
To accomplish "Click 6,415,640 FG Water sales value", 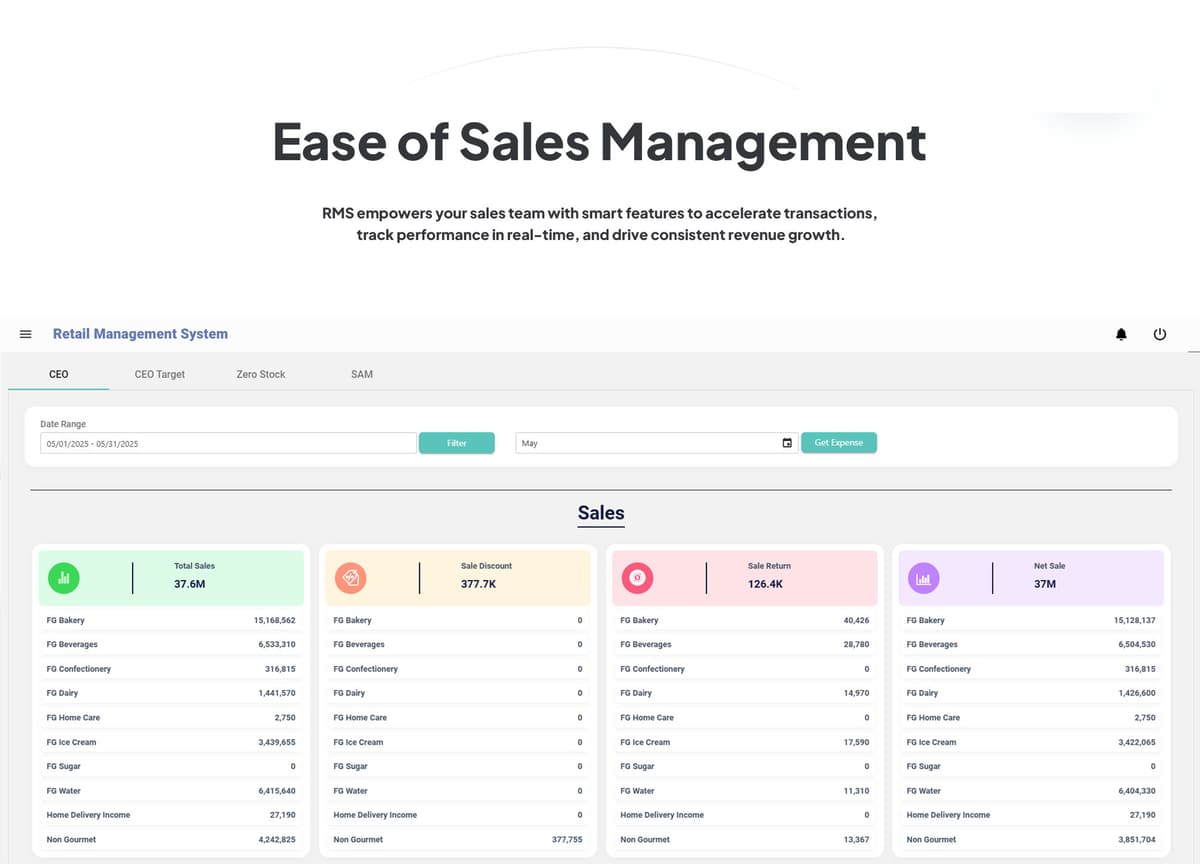I will point(277,791).
